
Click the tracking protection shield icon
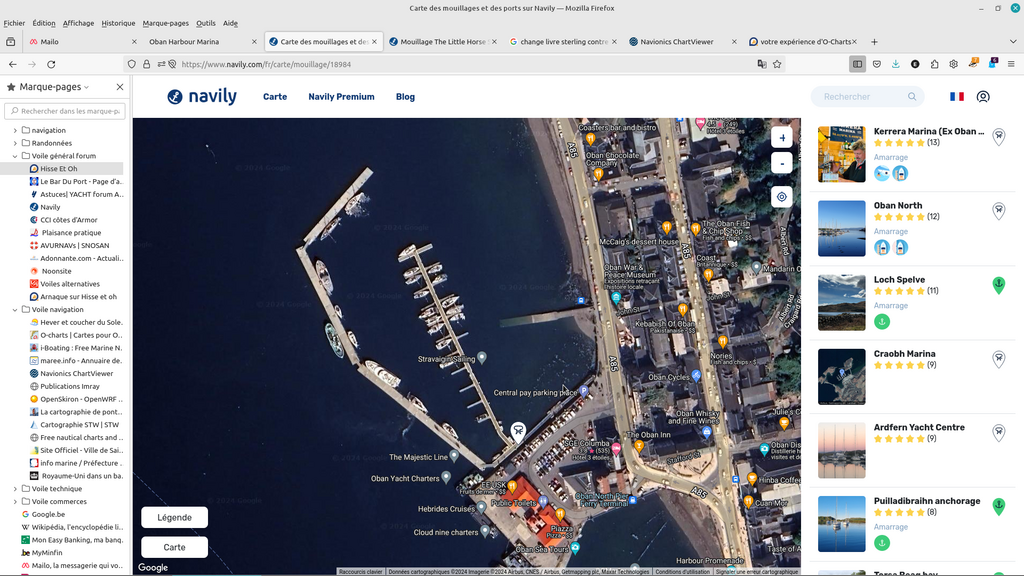pyautogui.click(x=132, y=64)
